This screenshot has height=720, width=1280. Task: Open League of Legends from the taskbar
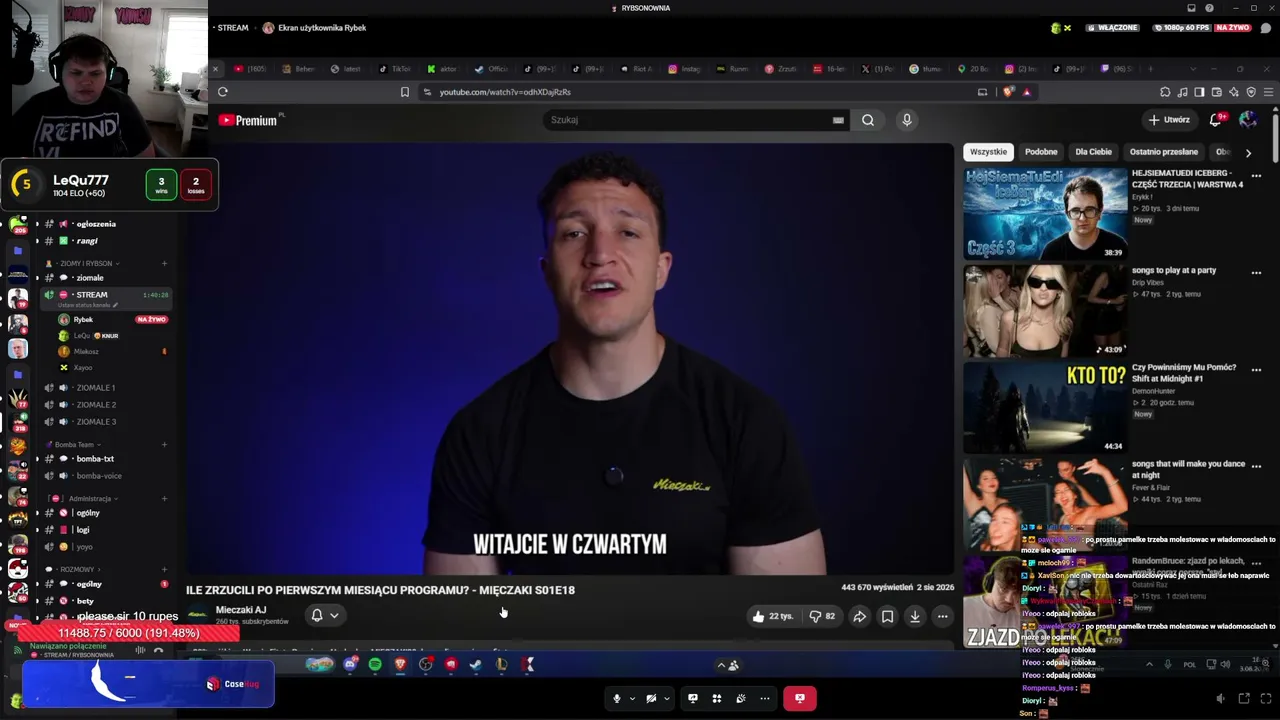pyautogui.click(x=501, y=664)
